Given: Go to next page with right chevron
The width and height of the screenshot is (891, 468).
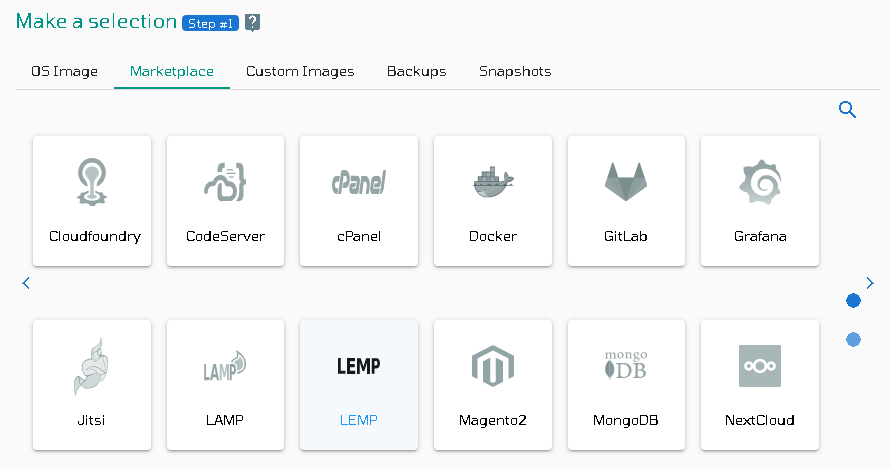Looking at the screenshot, I should (870, 283).
